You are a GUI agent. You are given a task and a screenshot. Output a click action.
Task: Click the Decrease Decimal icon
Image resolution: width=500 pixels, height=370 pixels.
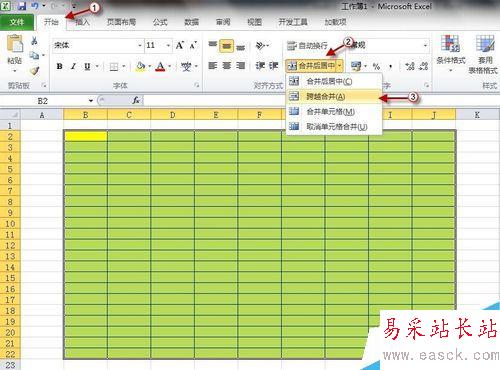coord(423,66)
